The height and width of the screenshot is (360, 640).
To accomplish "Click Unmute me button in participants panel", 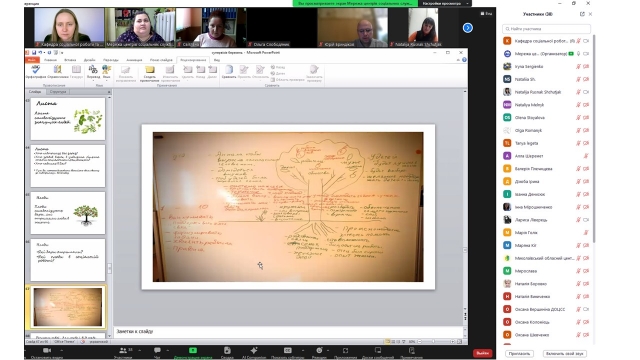I will tap(565, 353).
